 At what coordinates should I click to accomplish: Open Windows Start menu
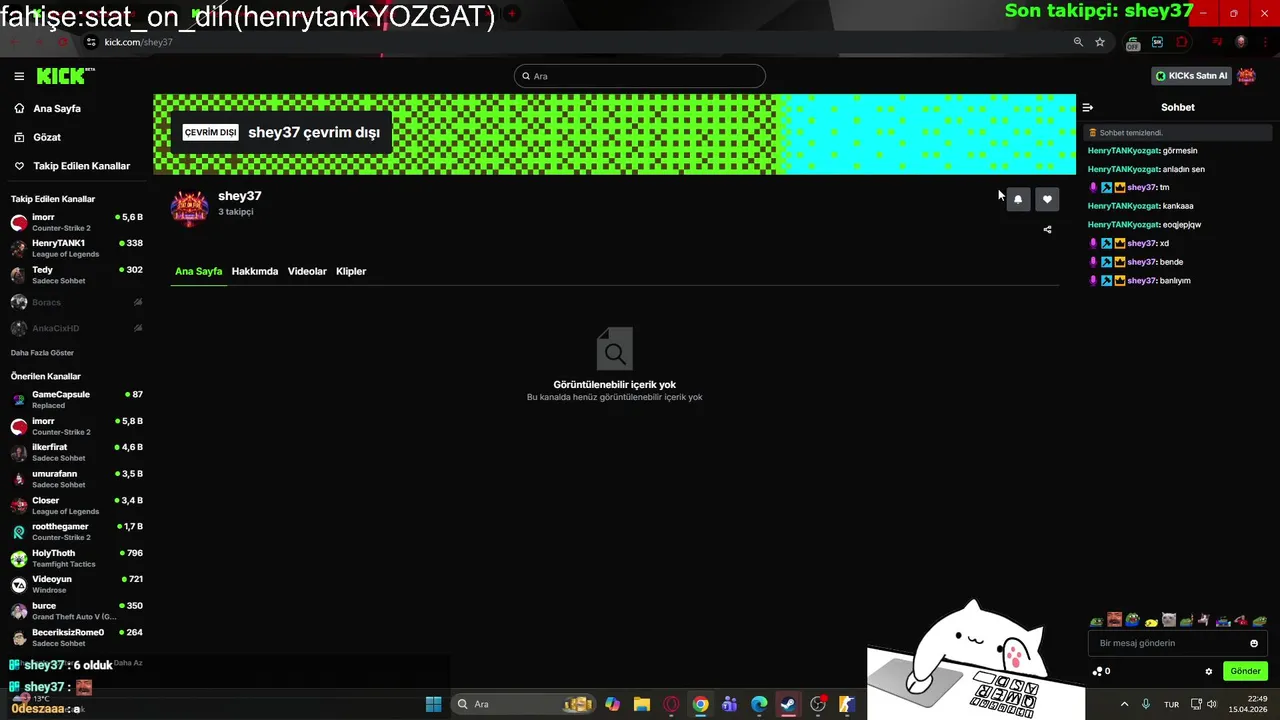(433, 704)
